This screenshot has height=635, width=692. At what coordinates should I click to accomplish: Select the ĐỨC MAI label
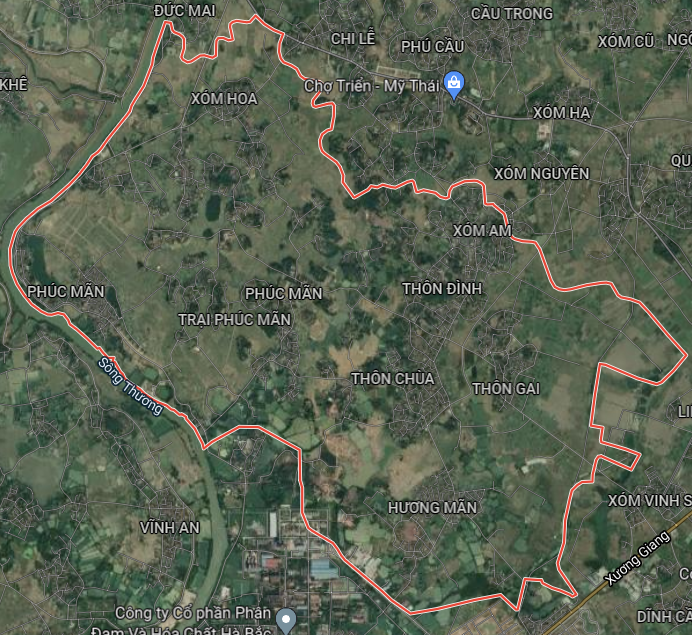click(x=184, y=11)
